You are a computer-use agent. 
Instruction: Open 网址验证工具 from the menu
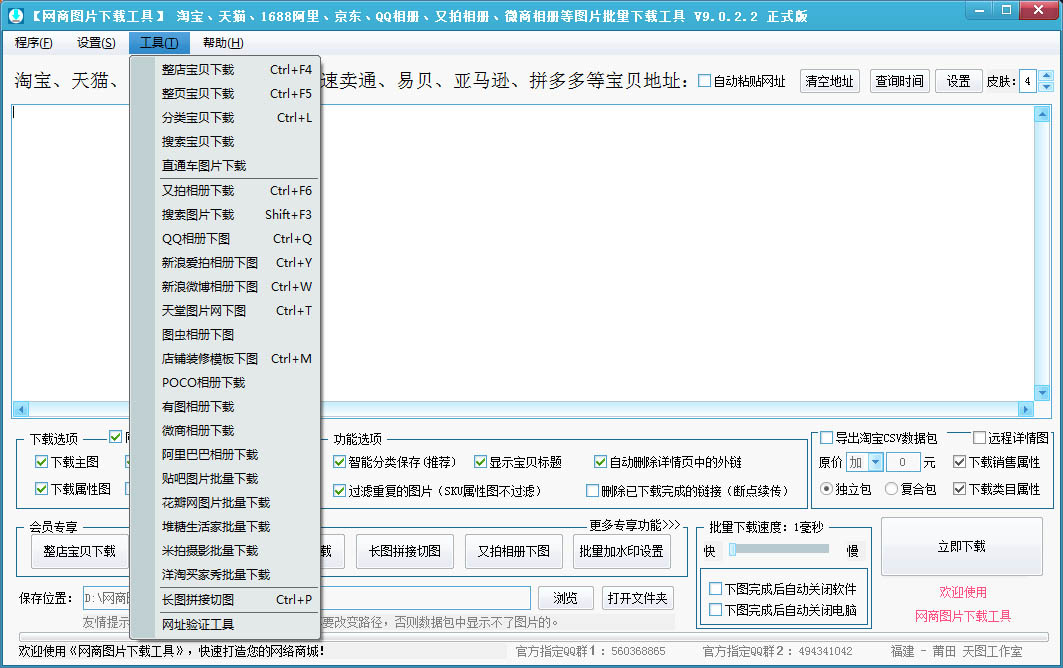pyautogui.click(x=237, y=625)
